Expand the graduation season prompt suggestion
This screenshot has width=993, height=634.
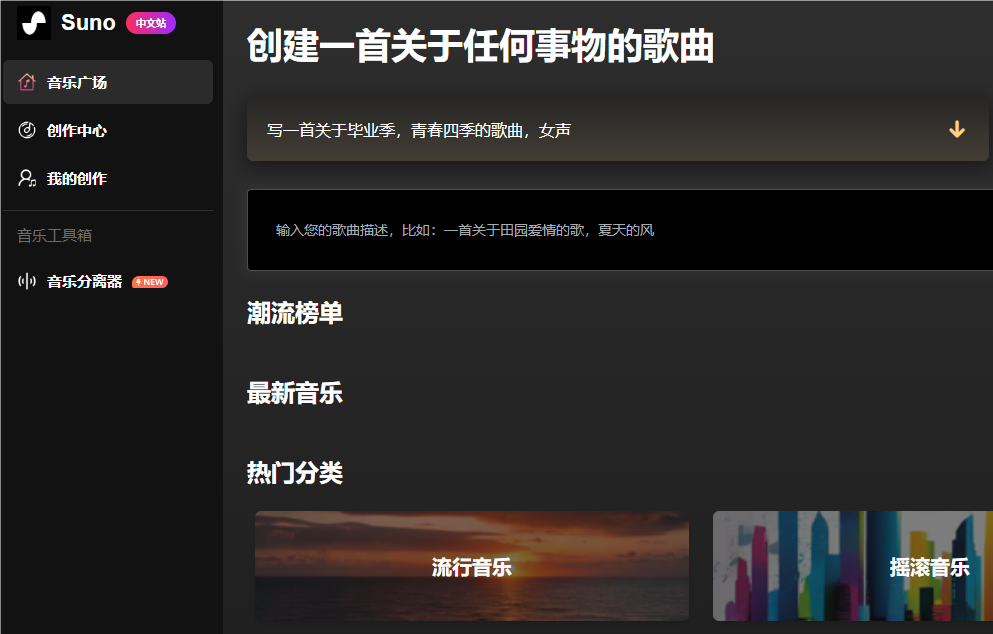tap(957, 130)
